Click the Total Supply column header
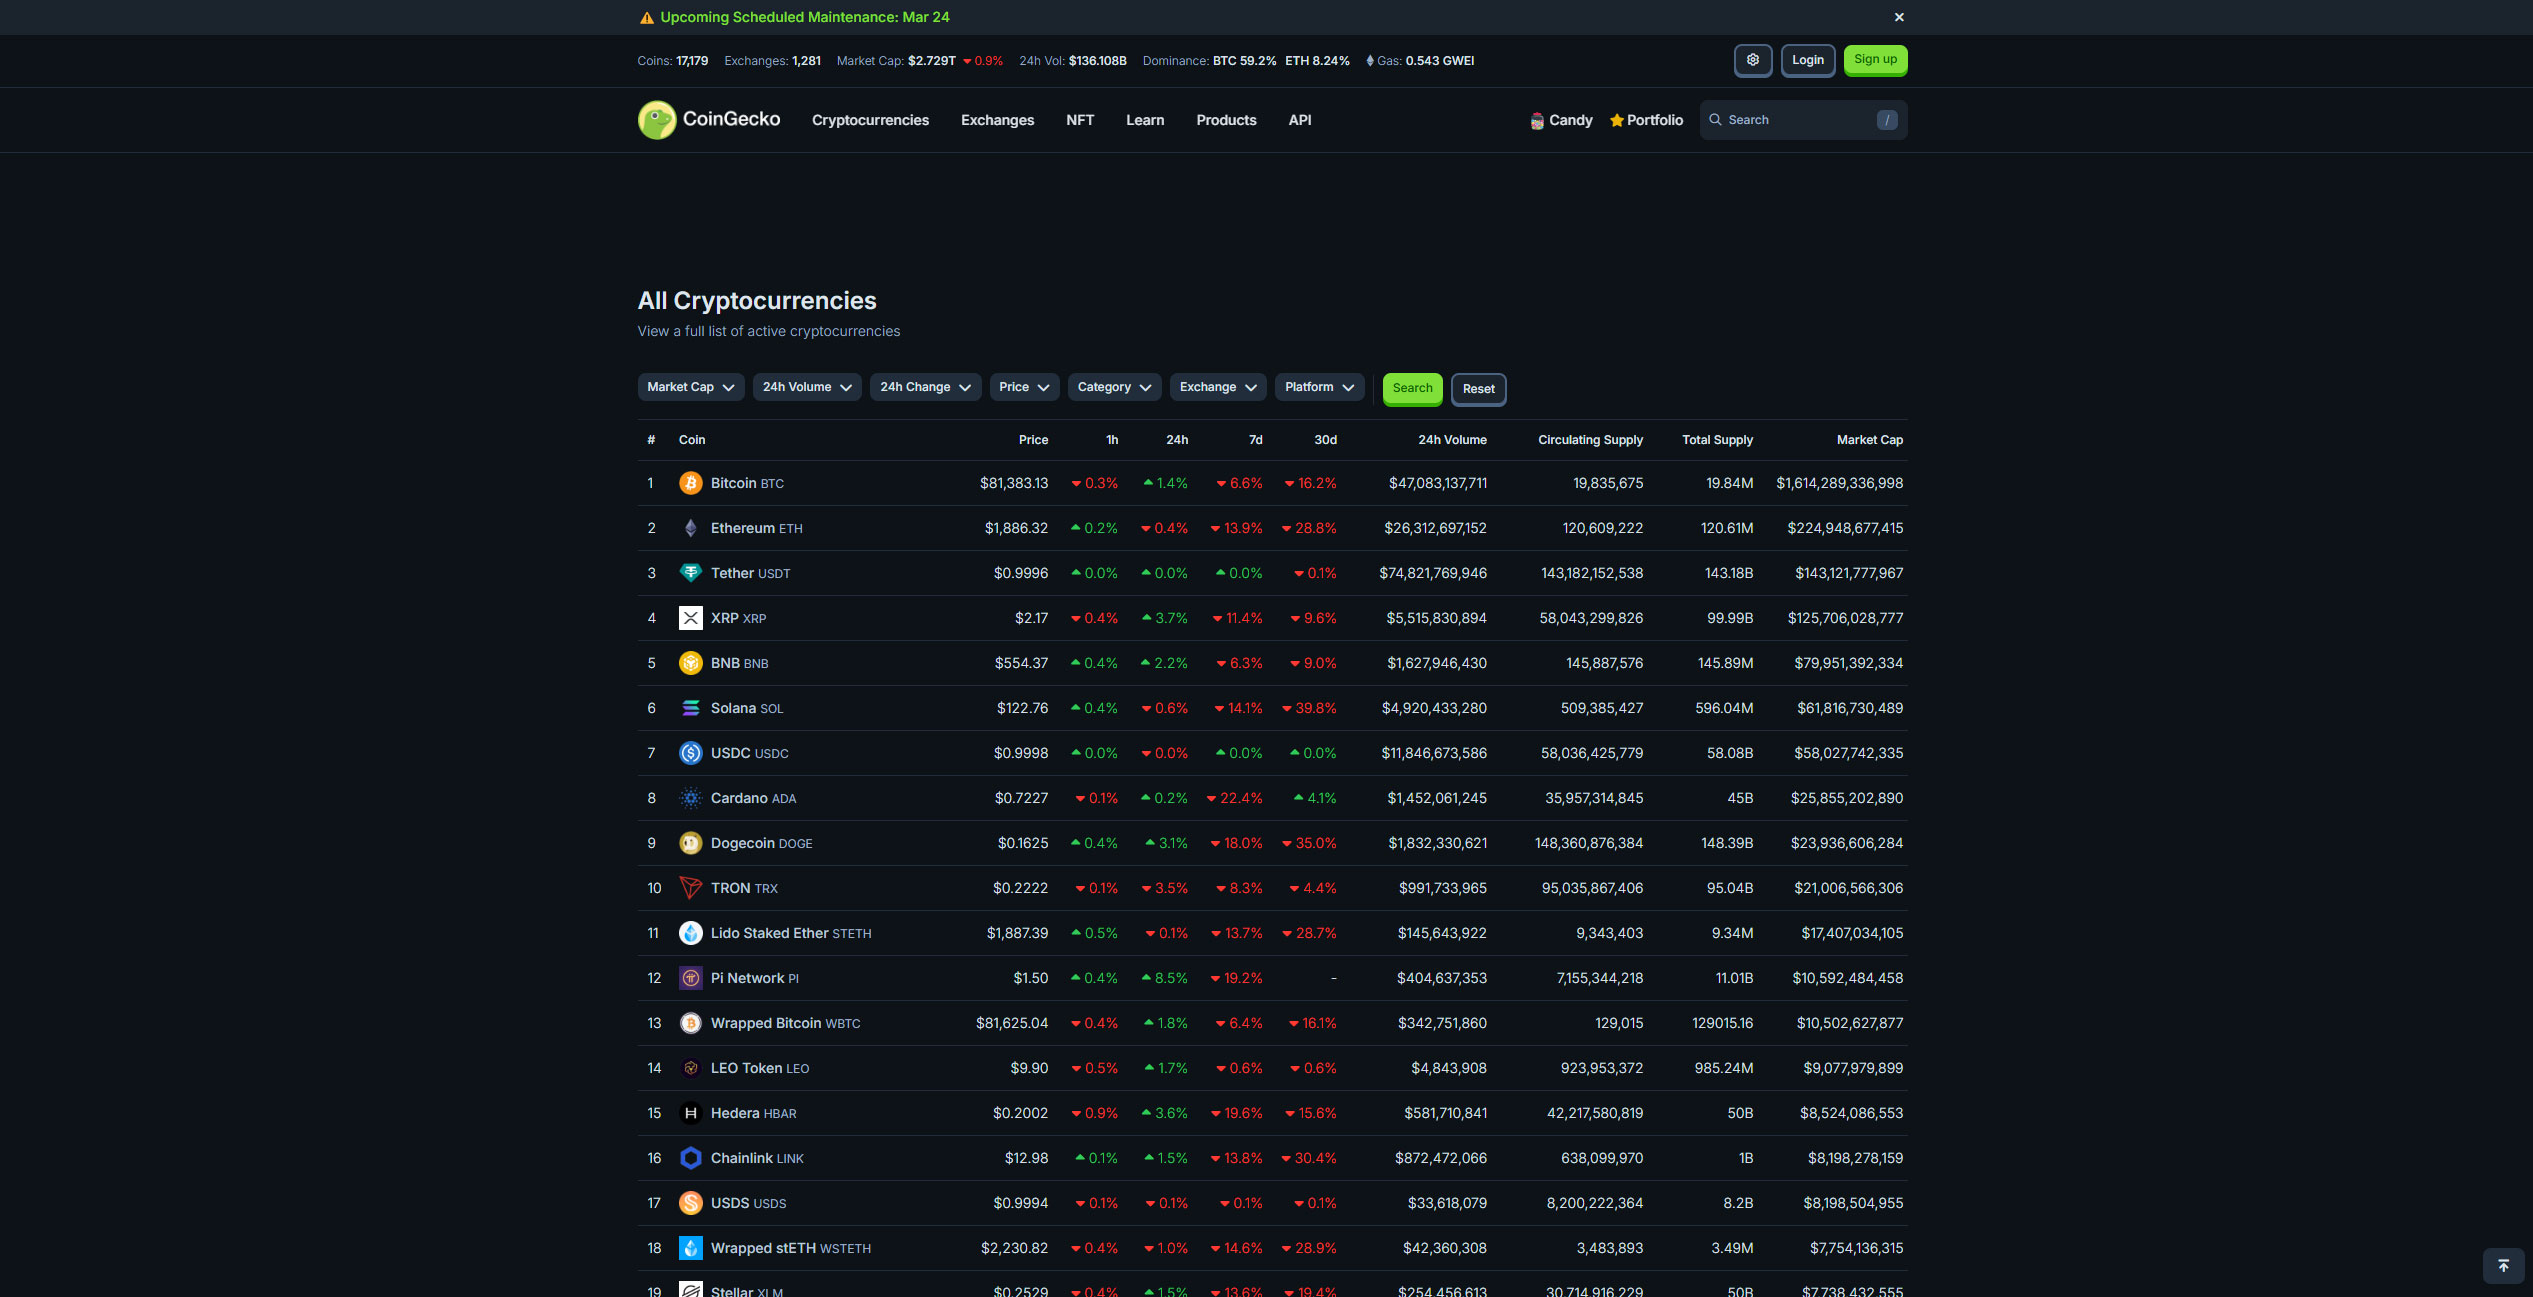 [1717, 440]
